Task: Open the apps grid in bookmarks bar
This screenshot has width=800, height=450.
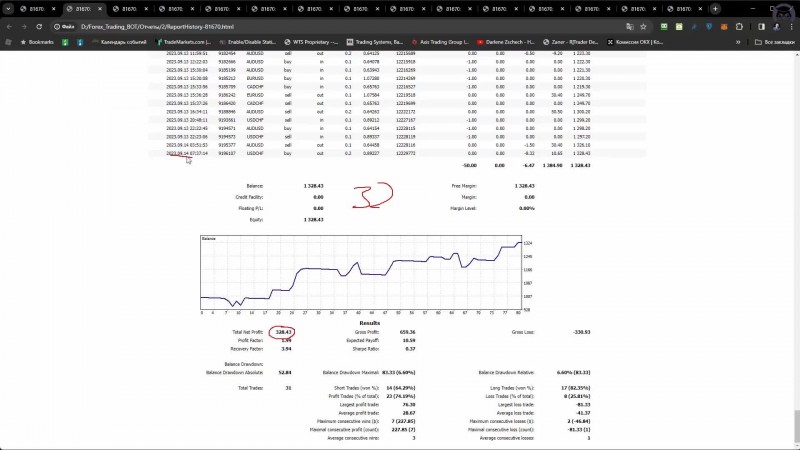Action: 8,42
